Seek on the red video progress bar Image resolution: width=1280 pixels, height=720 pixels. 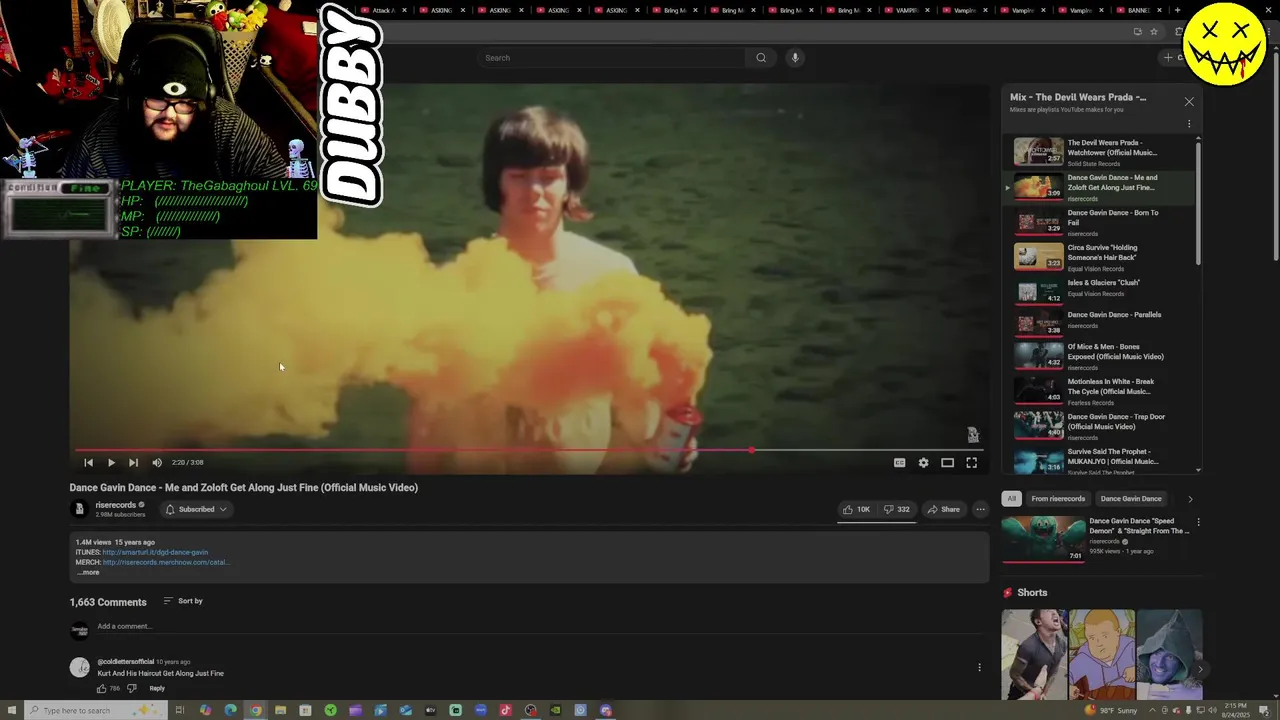529,450
